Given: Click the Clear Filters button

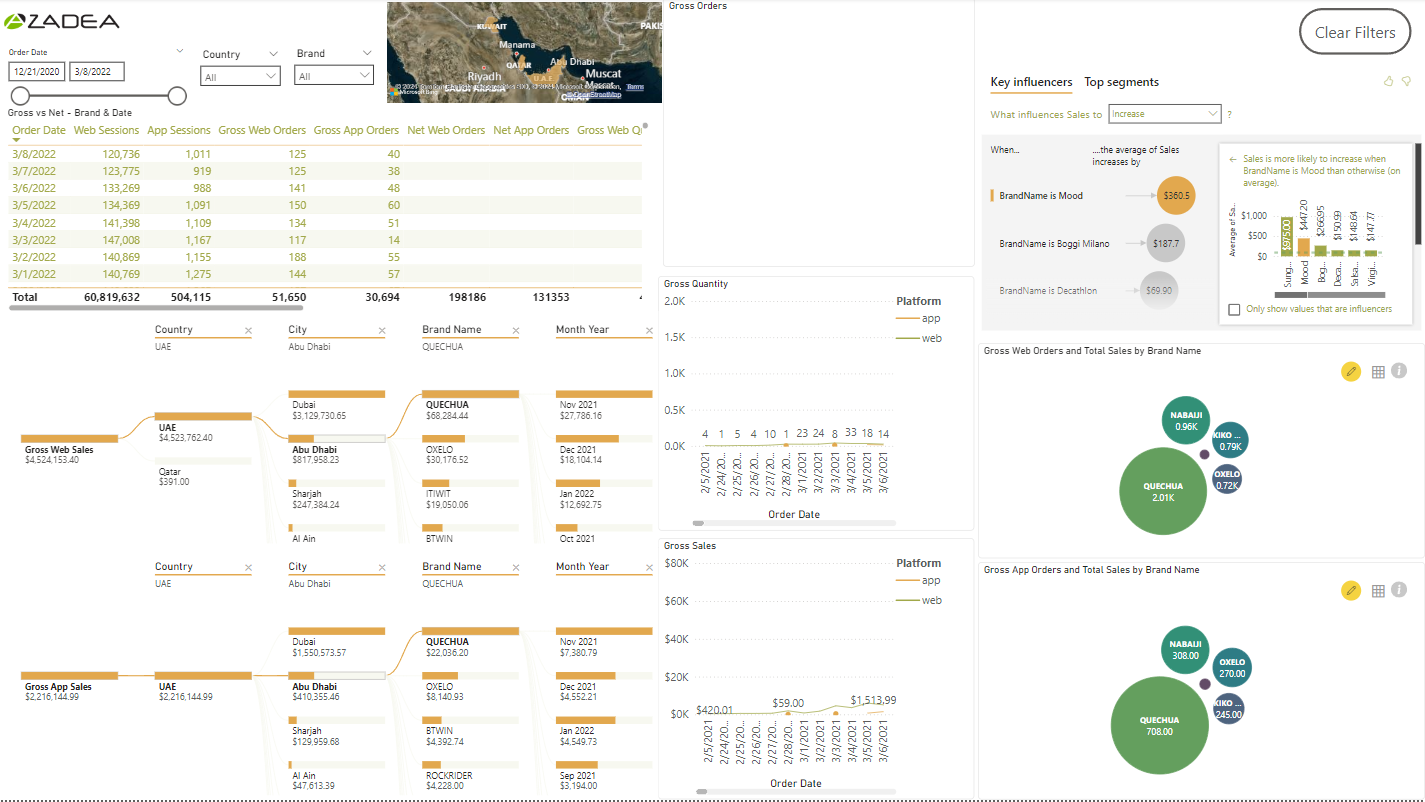Looking at the screenshot, I should click(x=1354, y=32).
